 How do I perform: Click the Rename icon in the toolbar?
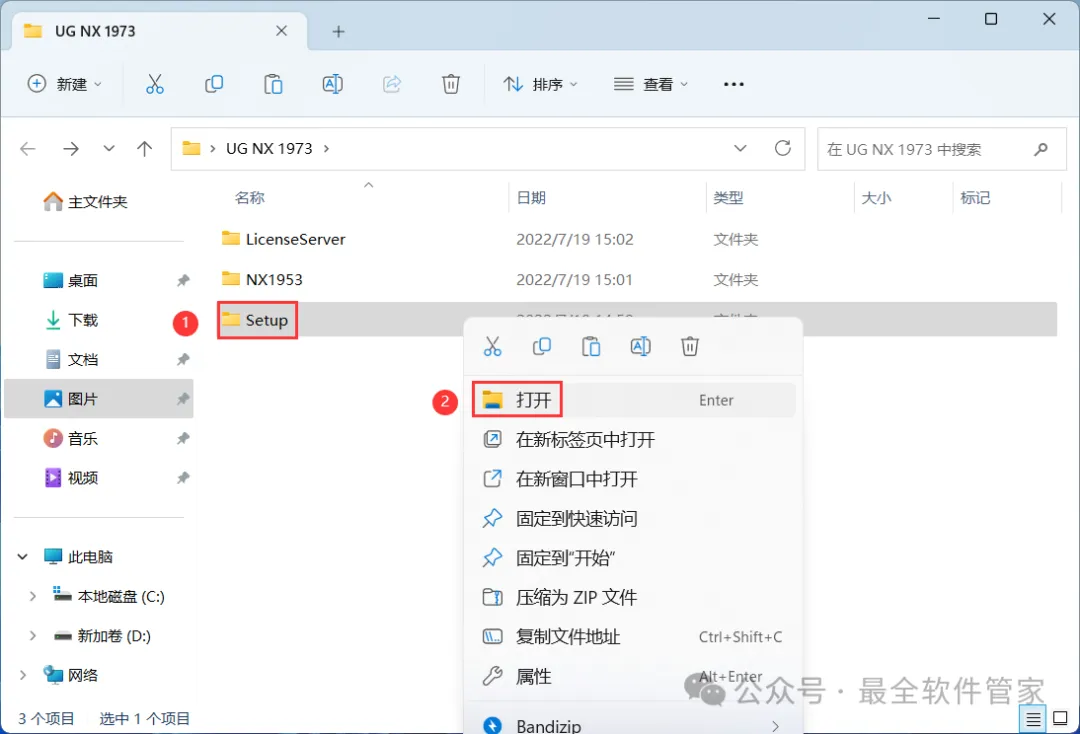point(333,84)
